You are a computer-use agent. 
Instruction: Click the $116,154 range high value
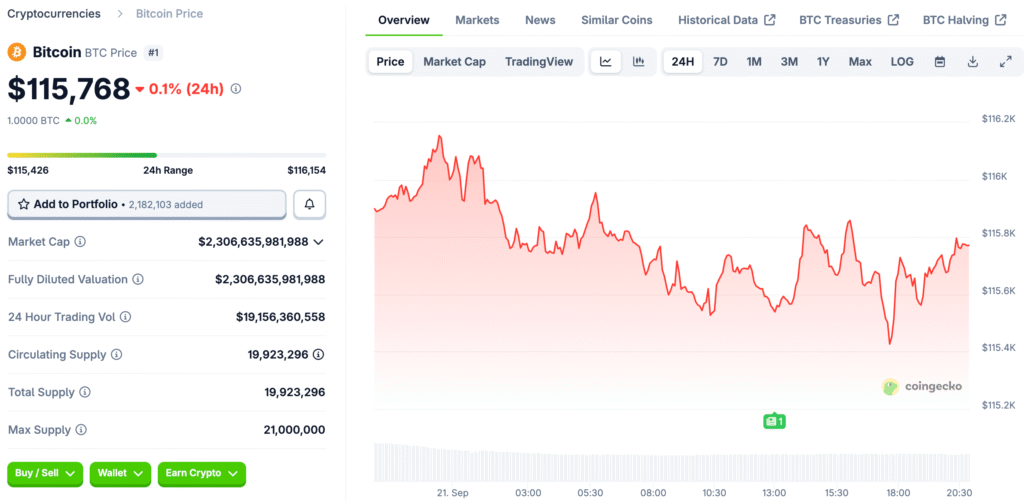pyautogui.click(x=306, y=170)
